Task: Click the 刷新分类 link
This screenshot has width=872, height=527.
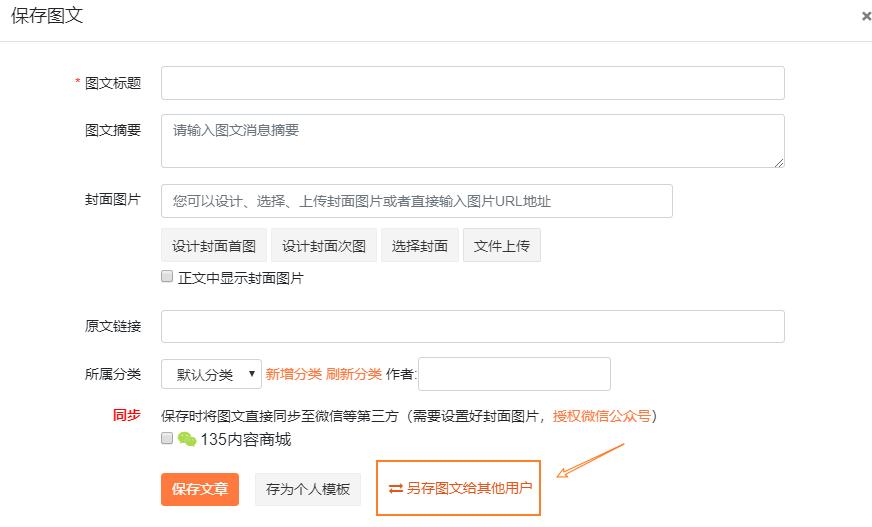Action: (354, 374)
